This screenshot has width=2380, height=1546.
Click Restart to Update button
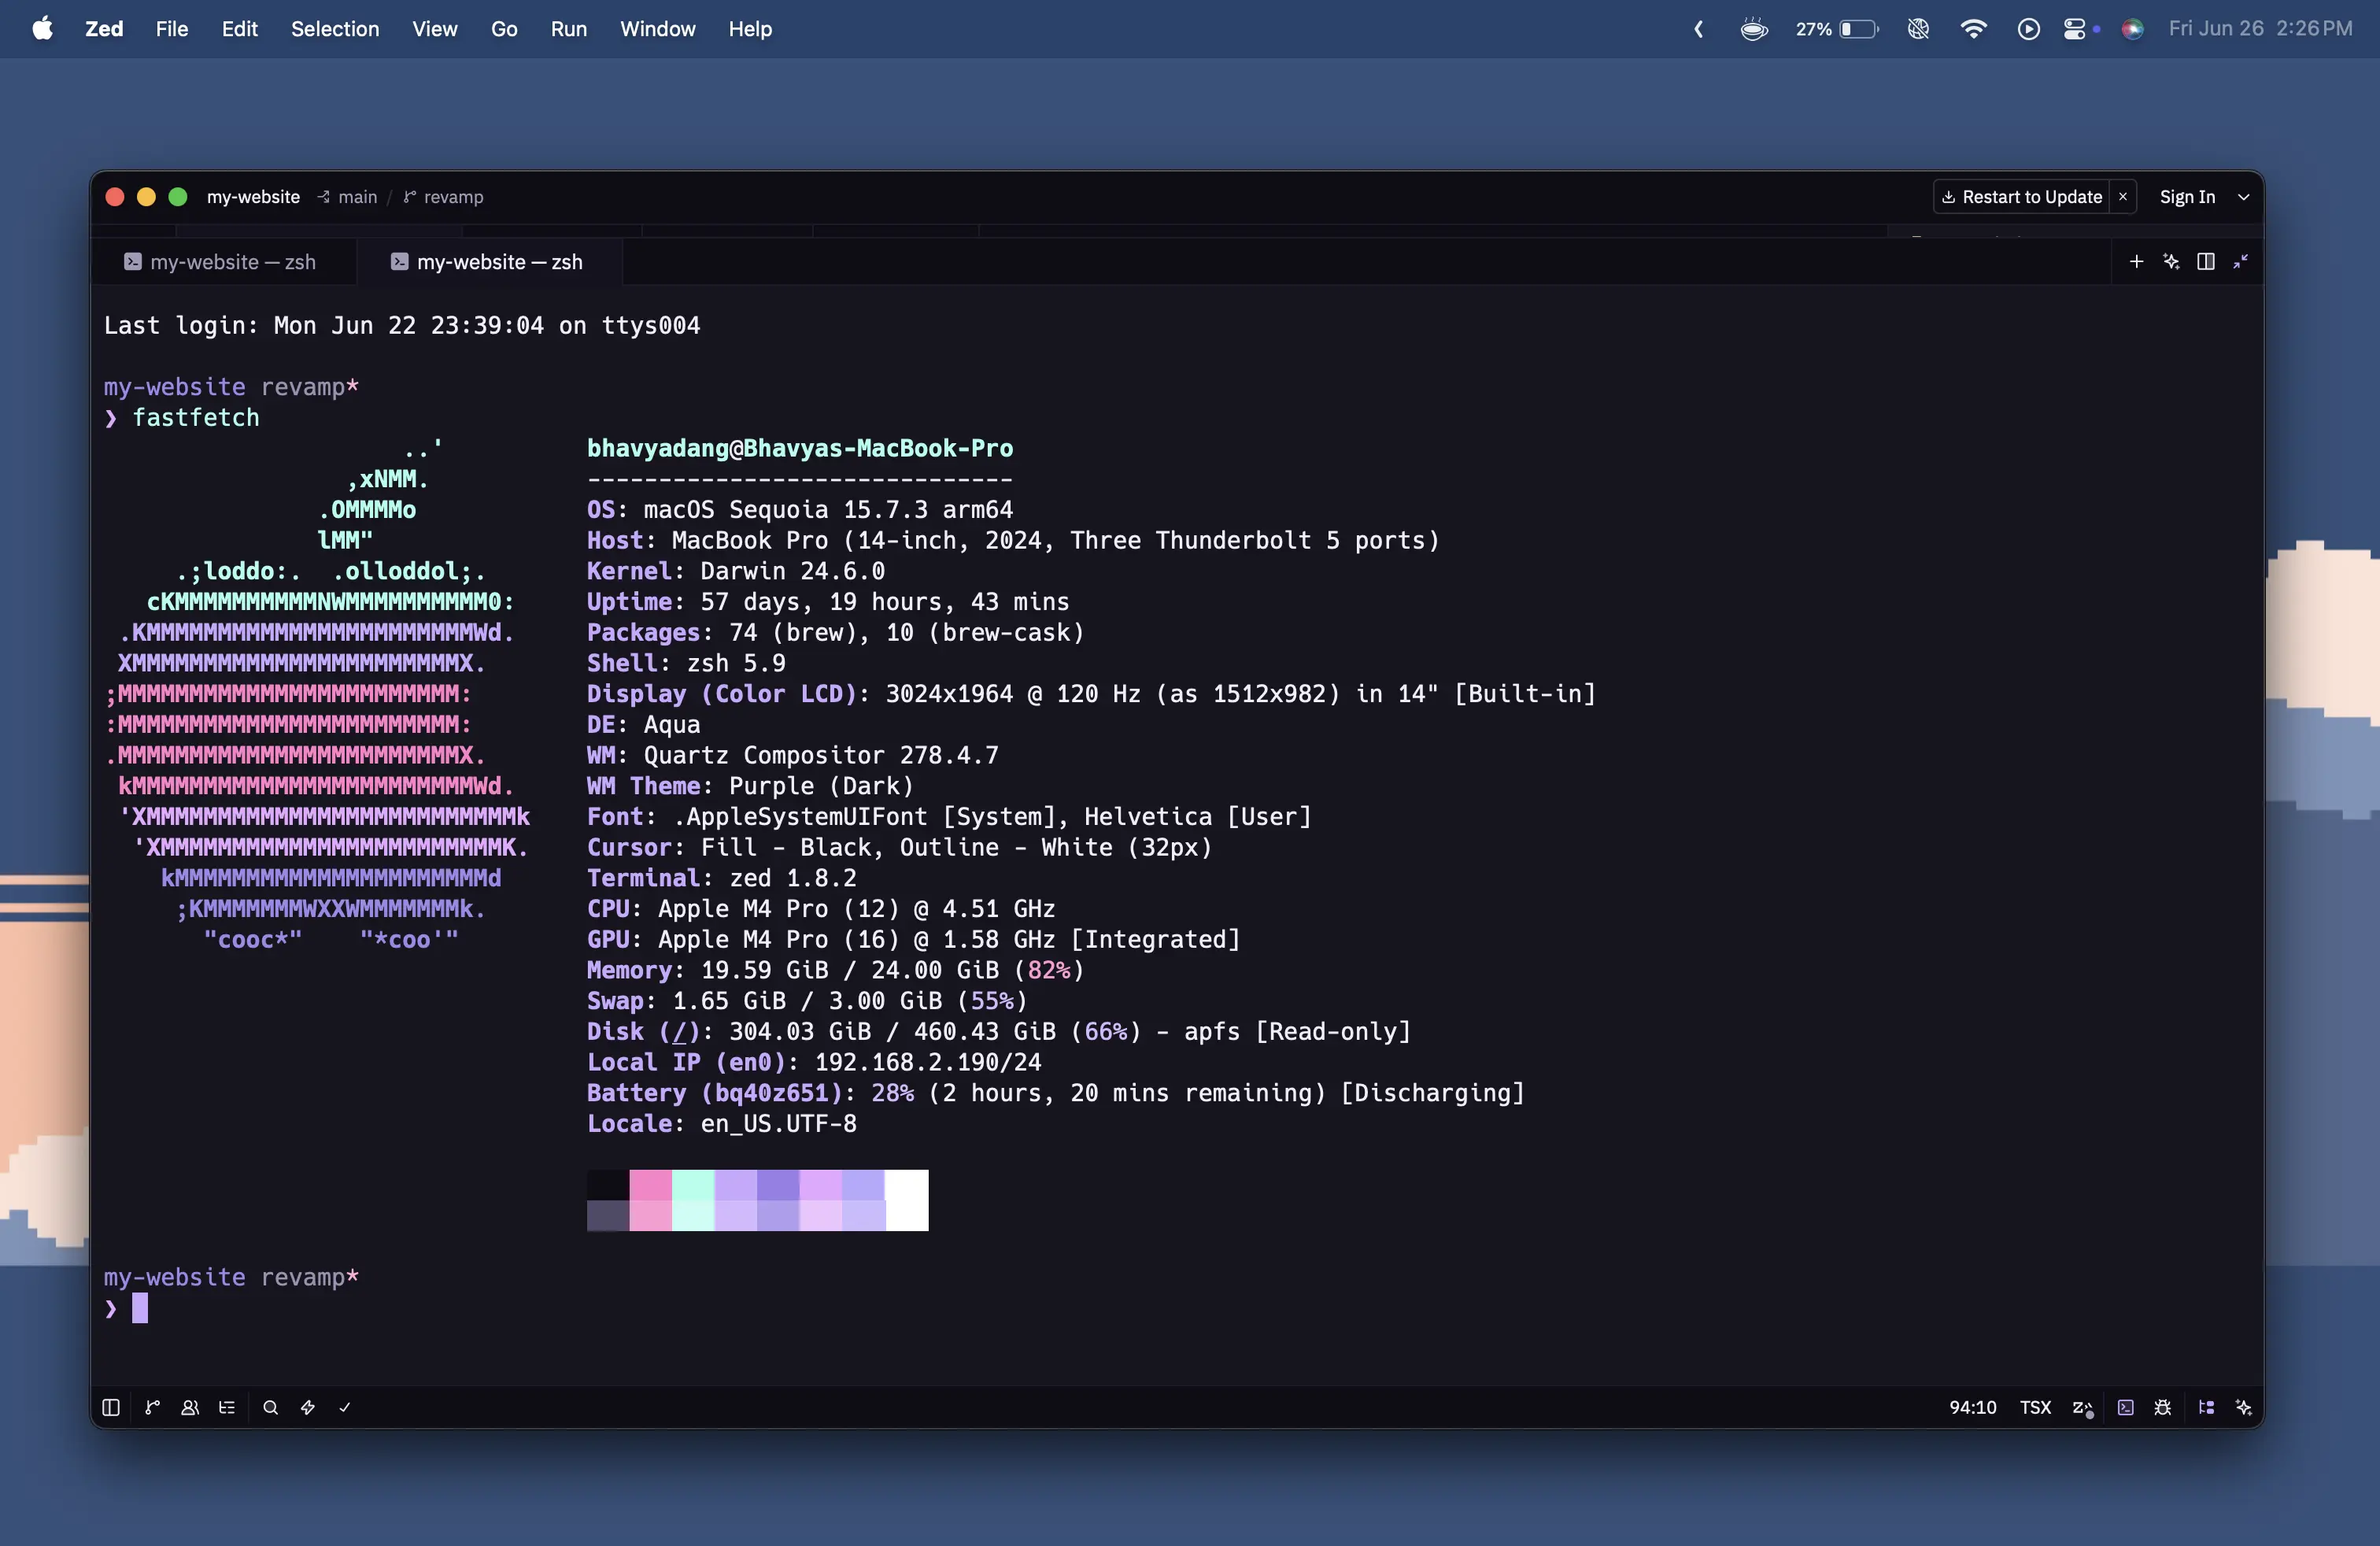point(2022,197)
